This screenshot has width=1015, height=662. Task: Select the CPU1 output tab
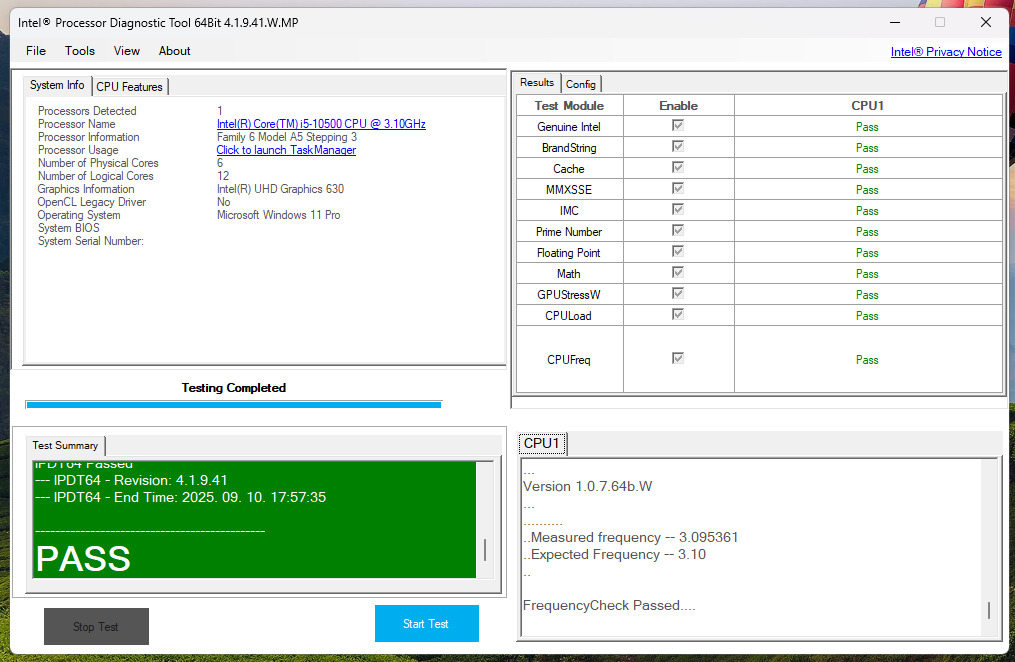coord(542,443)
